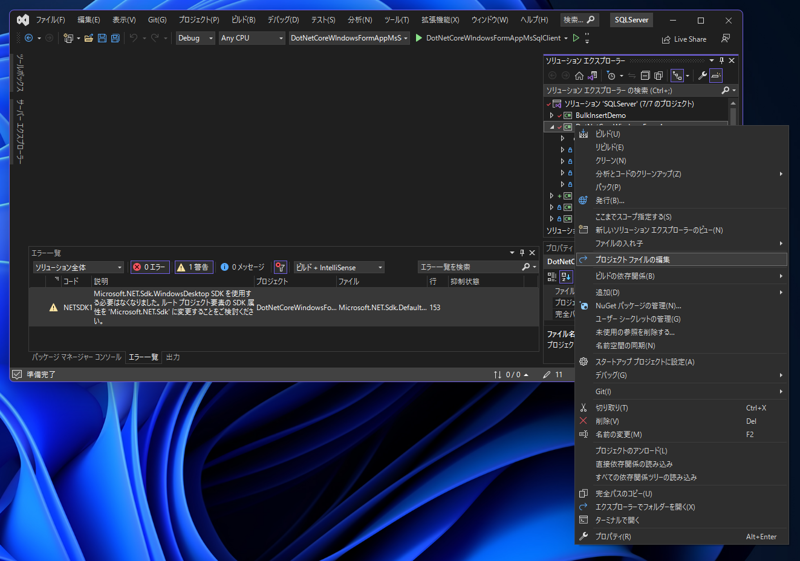The height and width of the screenshot is (561, 800).
Task: Close the Error List panel
Action: [532, 252]
